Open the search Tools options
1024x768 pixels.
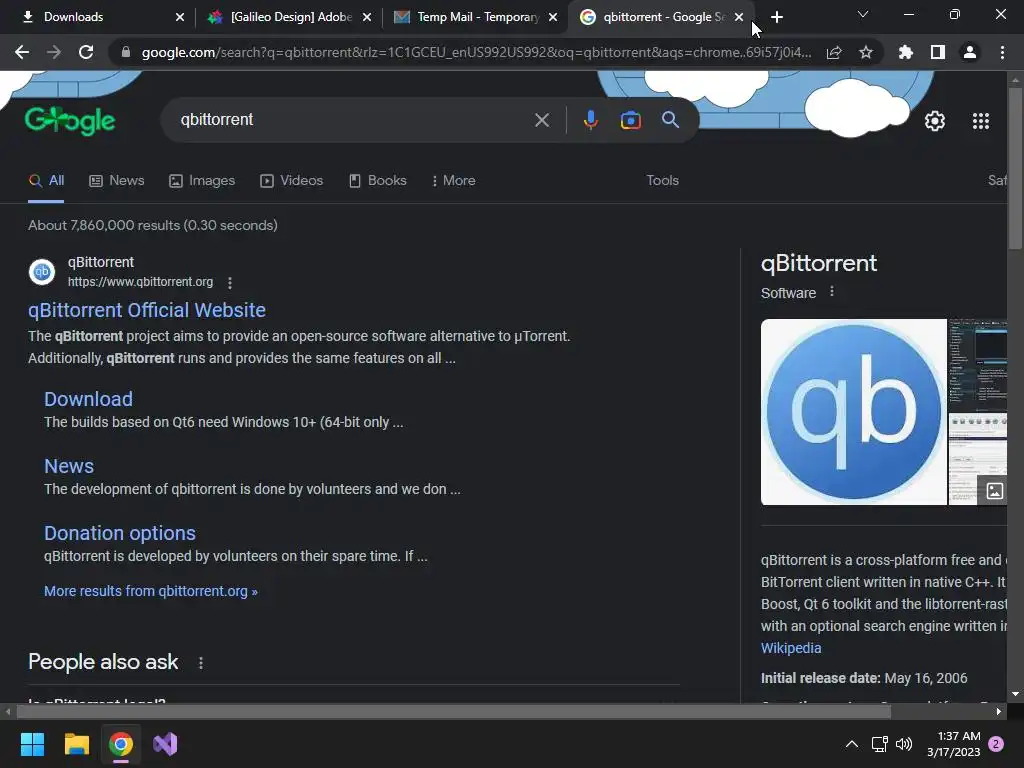click(662, 180)
